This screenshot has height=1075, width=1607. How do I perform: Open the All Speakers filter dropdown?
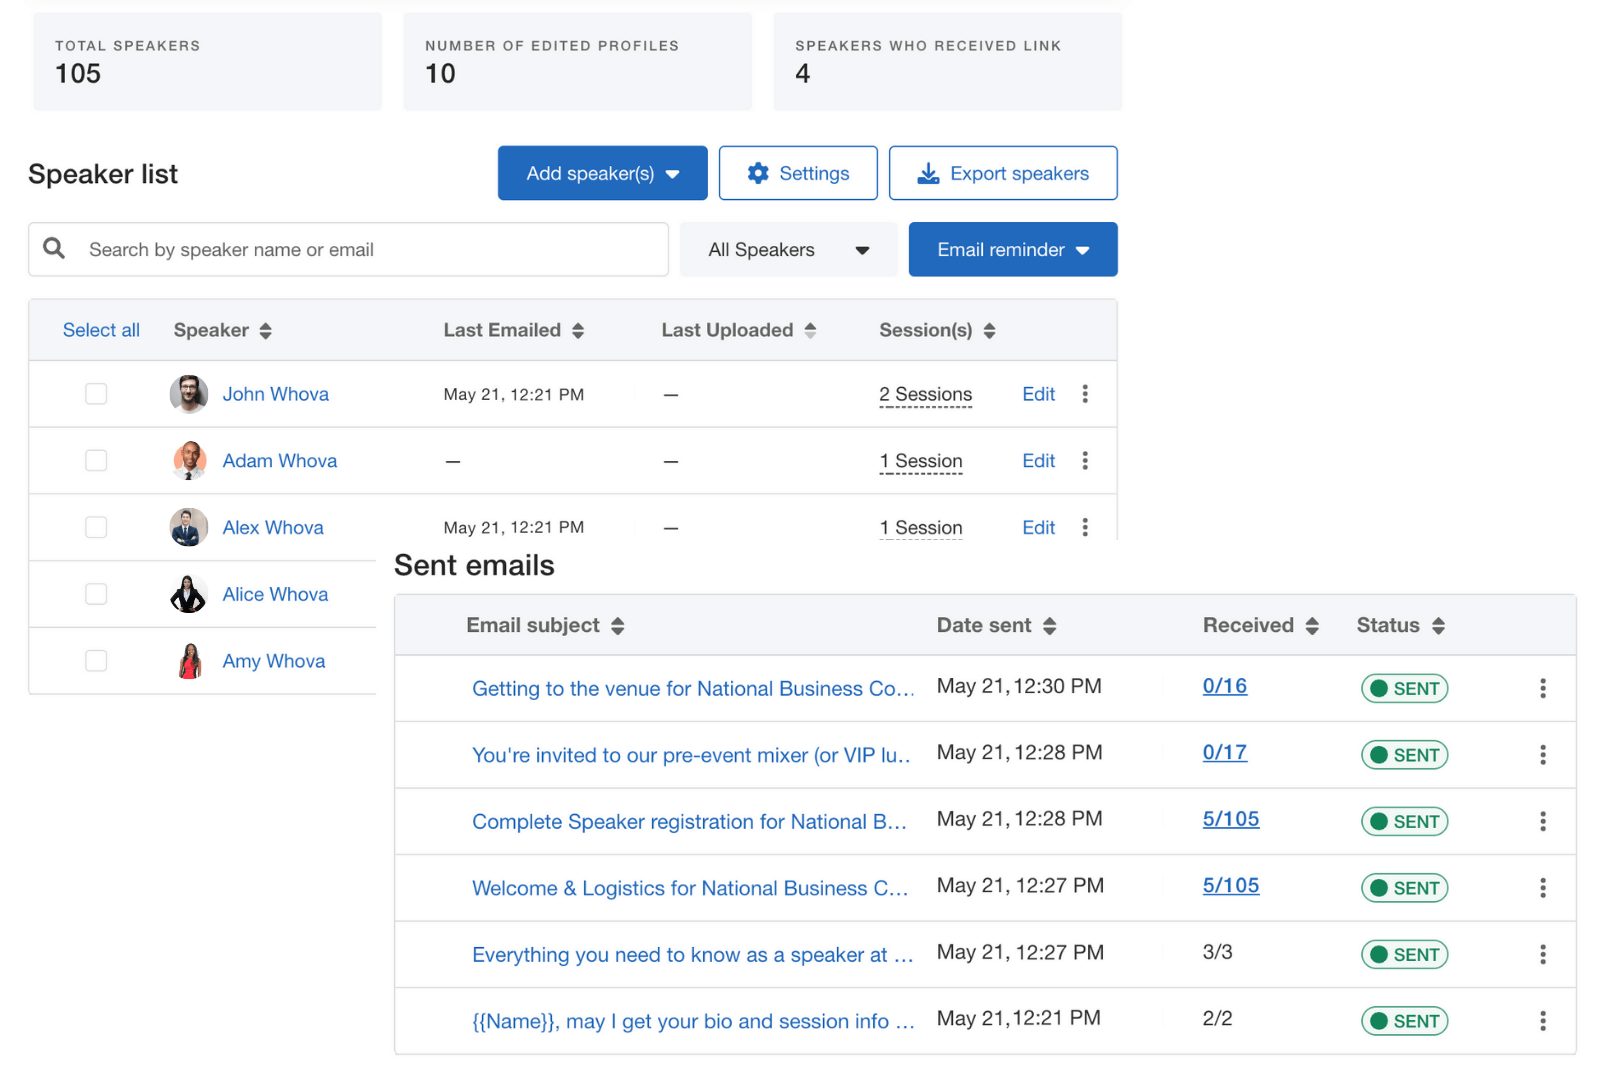click(x=788, y=250)
